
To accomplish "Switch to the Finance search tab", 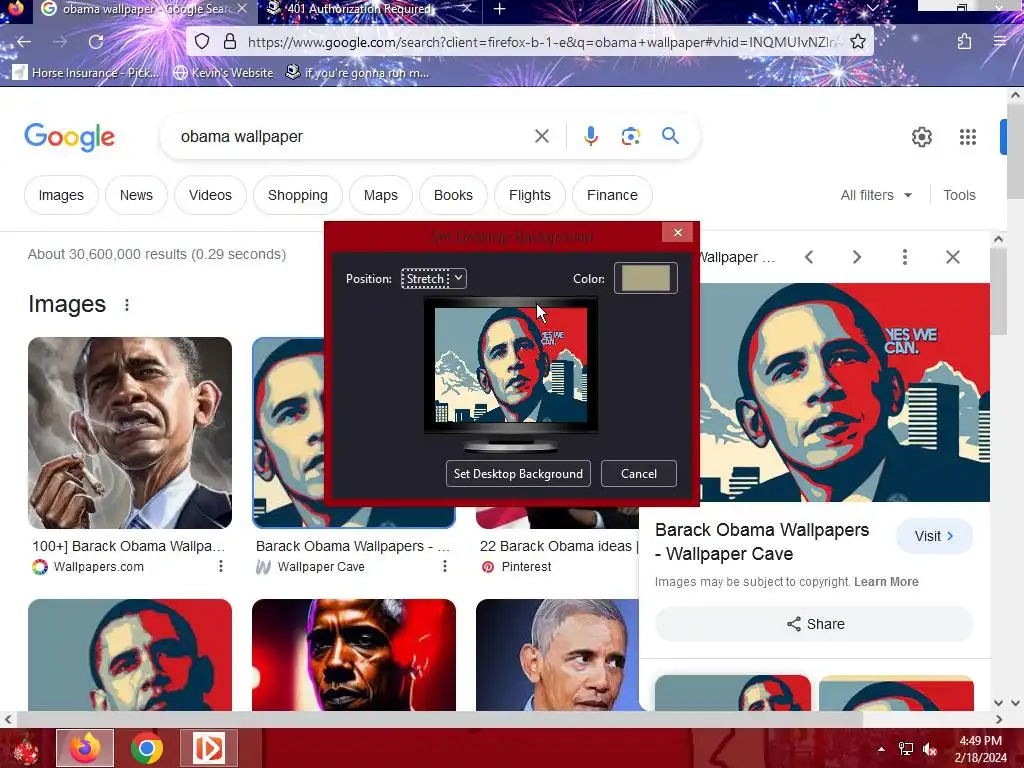I will click(x=613, y=195).
